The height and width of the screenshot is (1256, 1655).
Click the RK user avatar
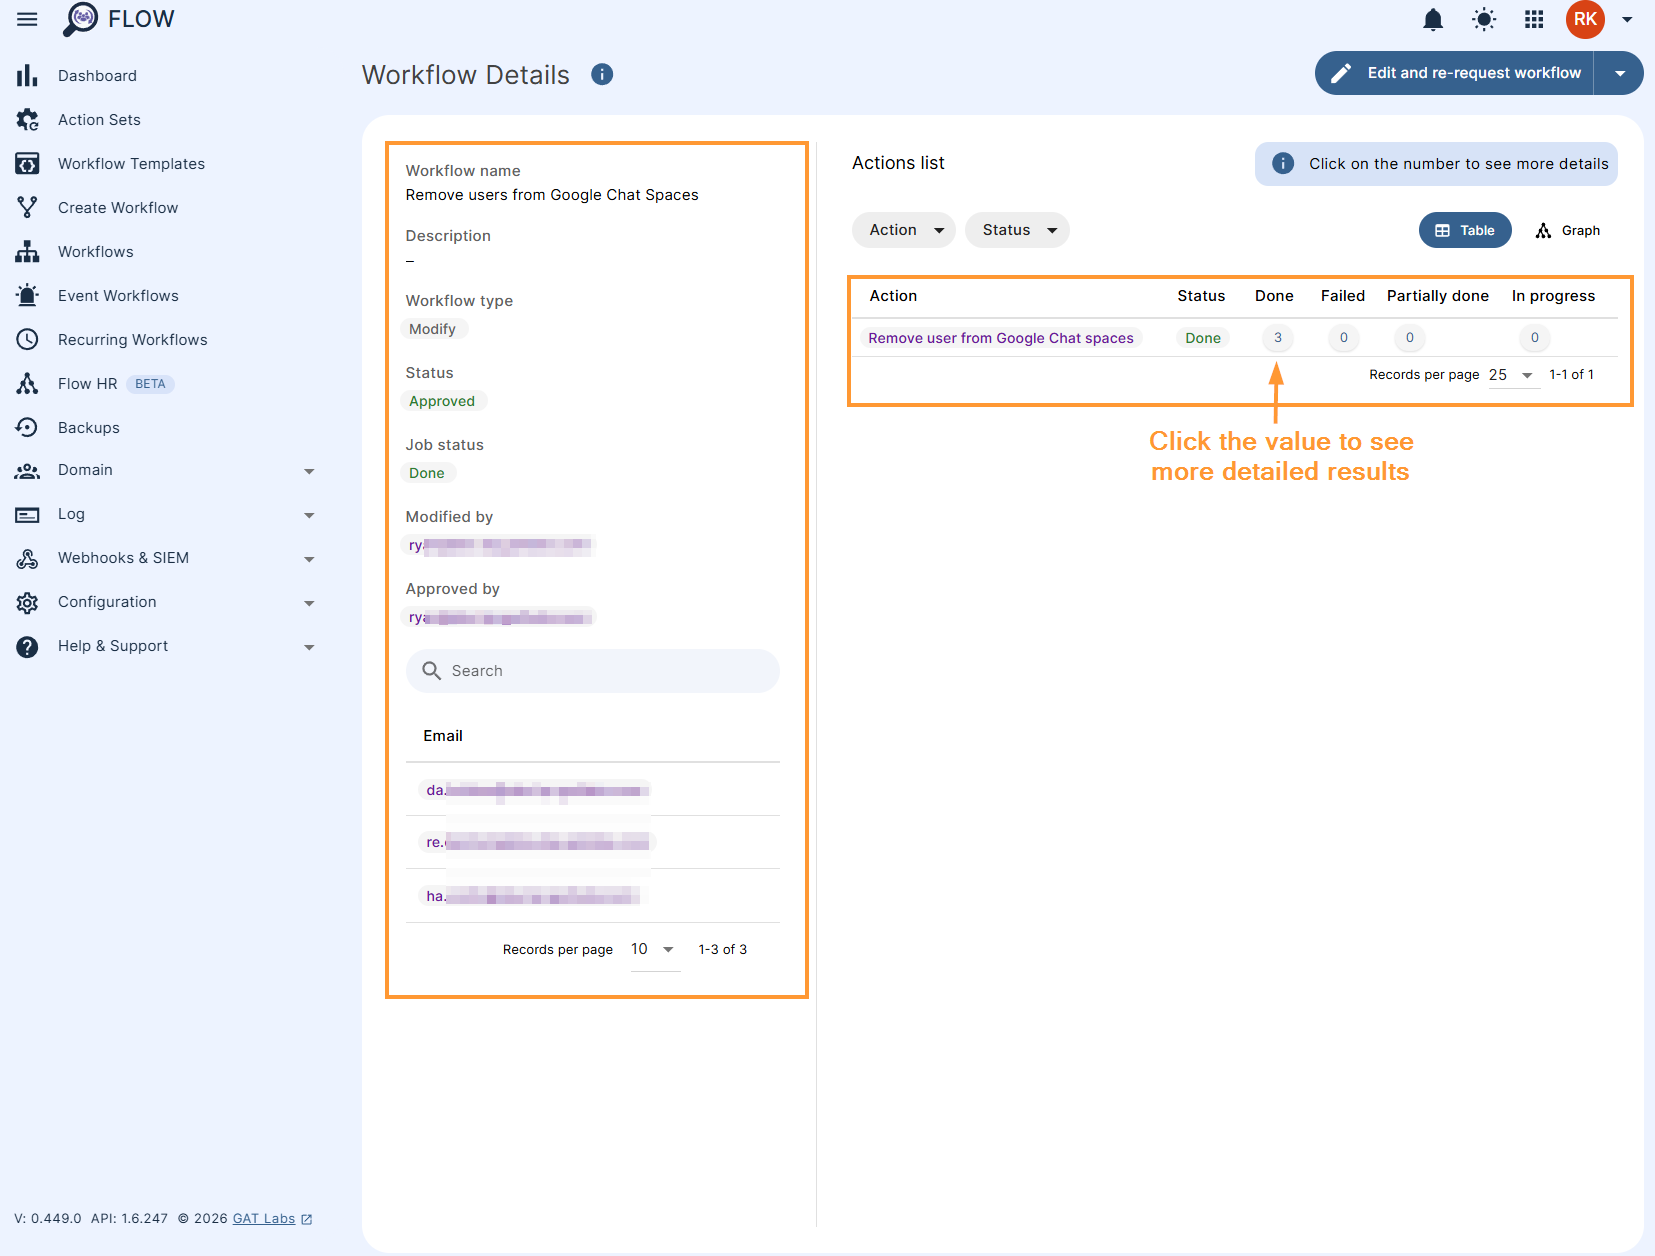coord(1585,19)
